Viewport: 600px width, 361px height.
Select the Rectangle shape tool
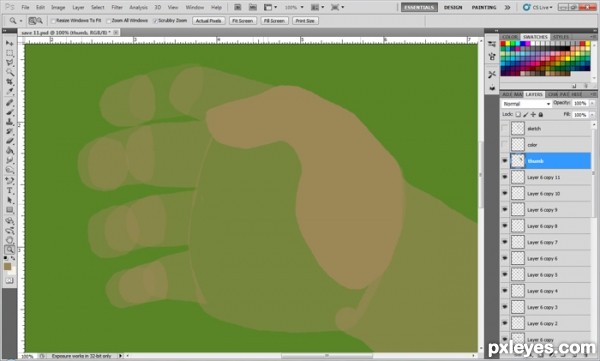[x=10, y=209]
